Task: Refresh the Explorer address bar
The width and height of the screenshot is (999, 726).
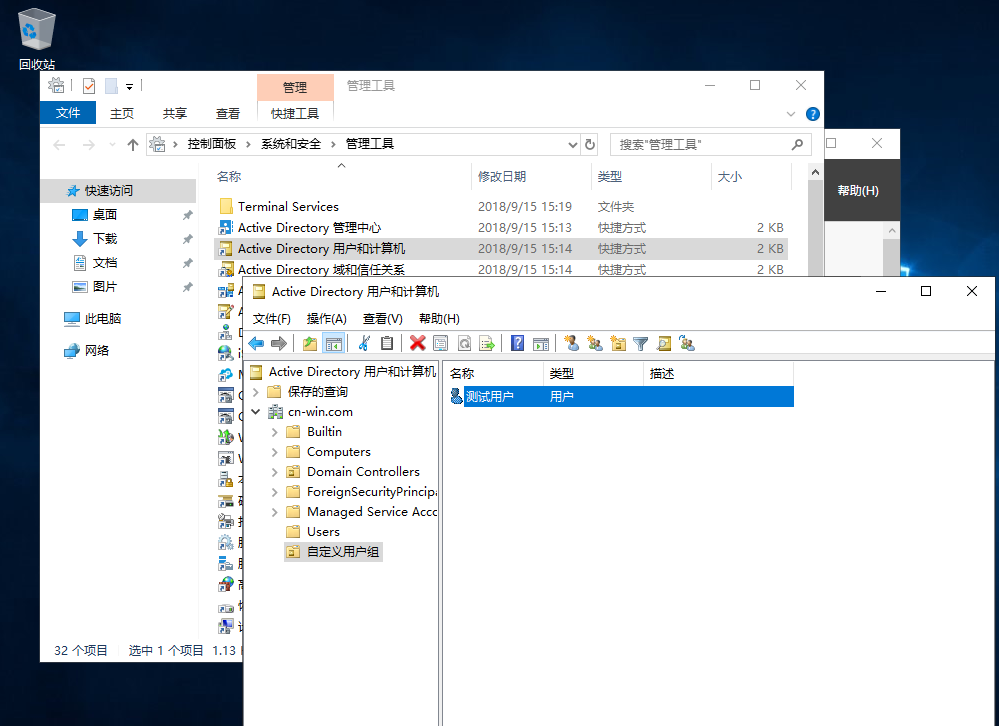Action: point(590,145)
